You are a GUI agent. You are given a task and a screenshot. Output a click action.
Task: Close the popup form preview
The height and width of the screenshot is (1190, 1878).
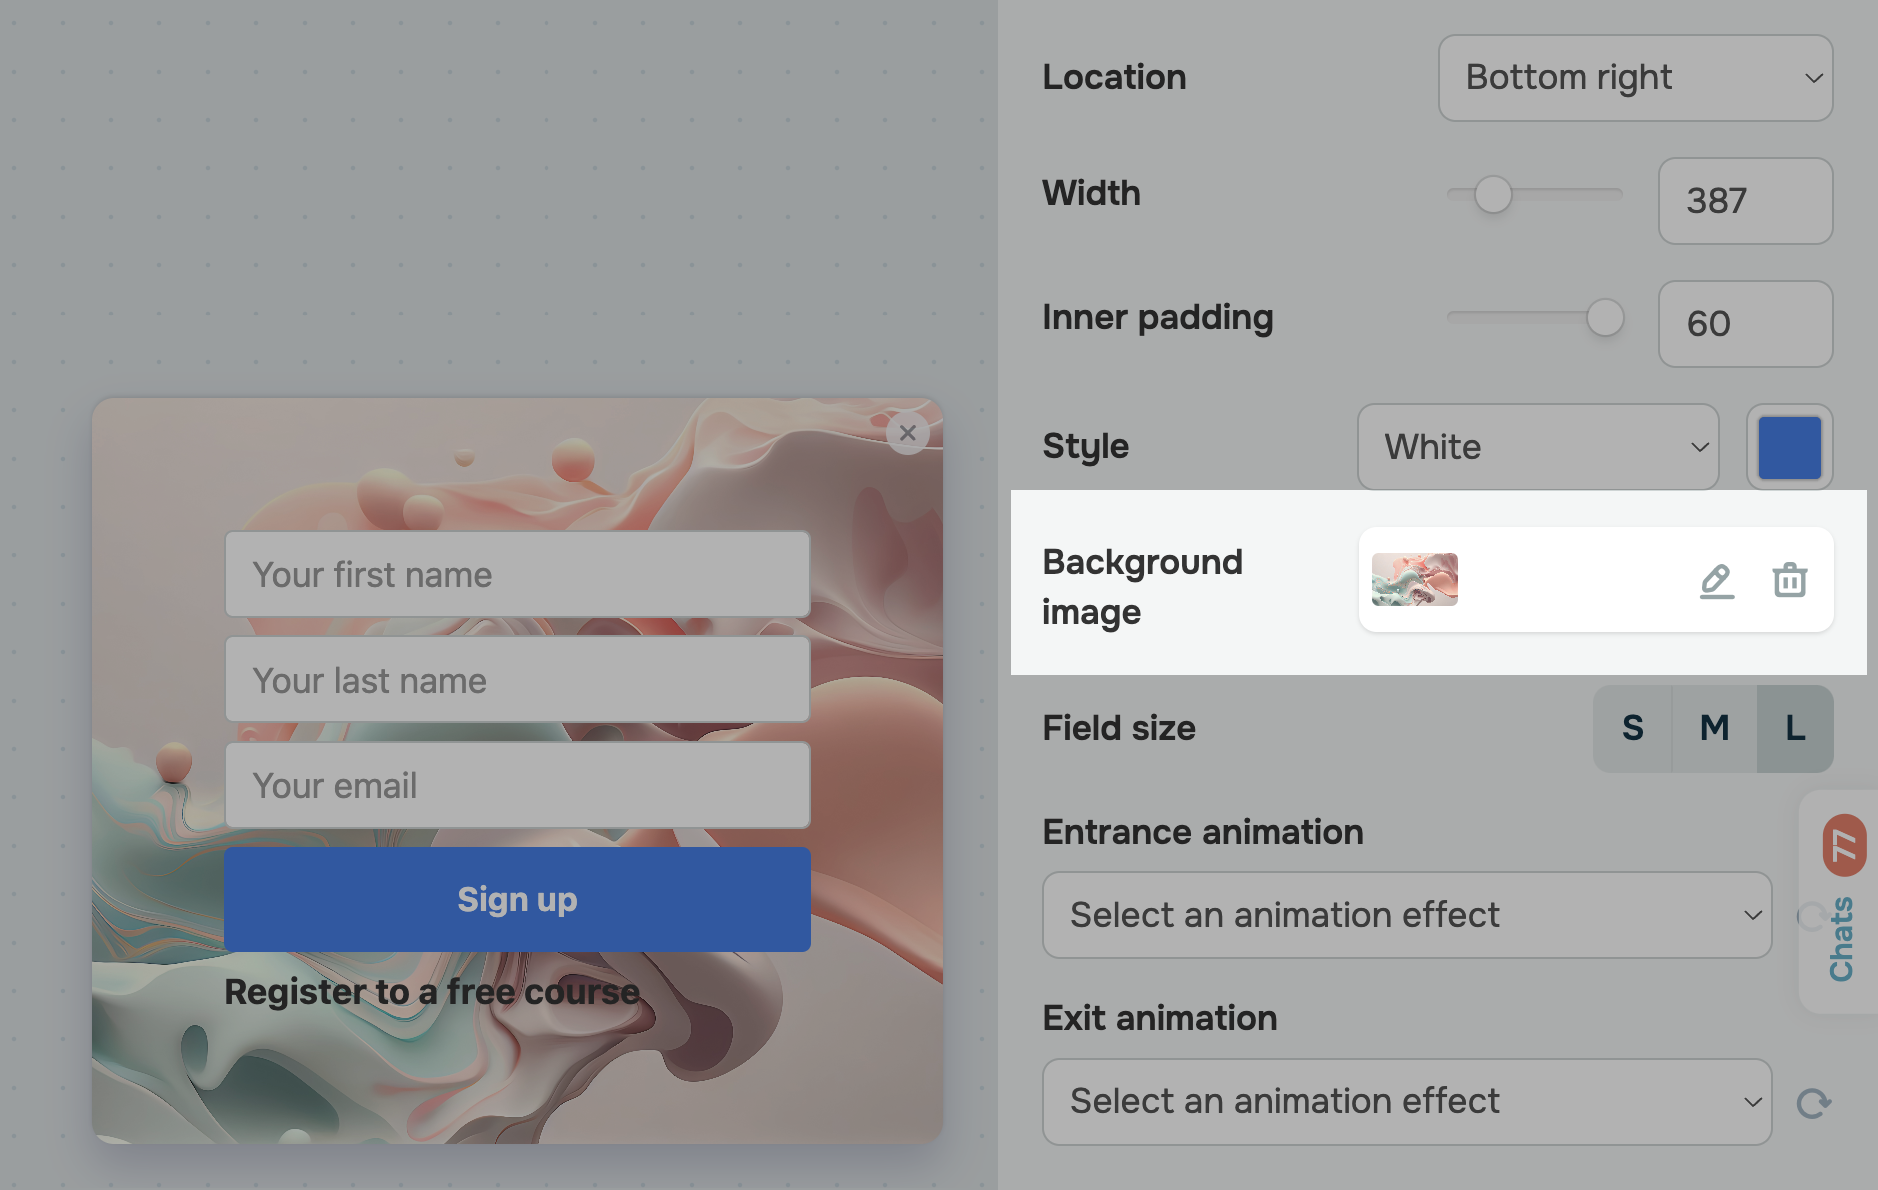pyautogui.click(x=907, y=433)
